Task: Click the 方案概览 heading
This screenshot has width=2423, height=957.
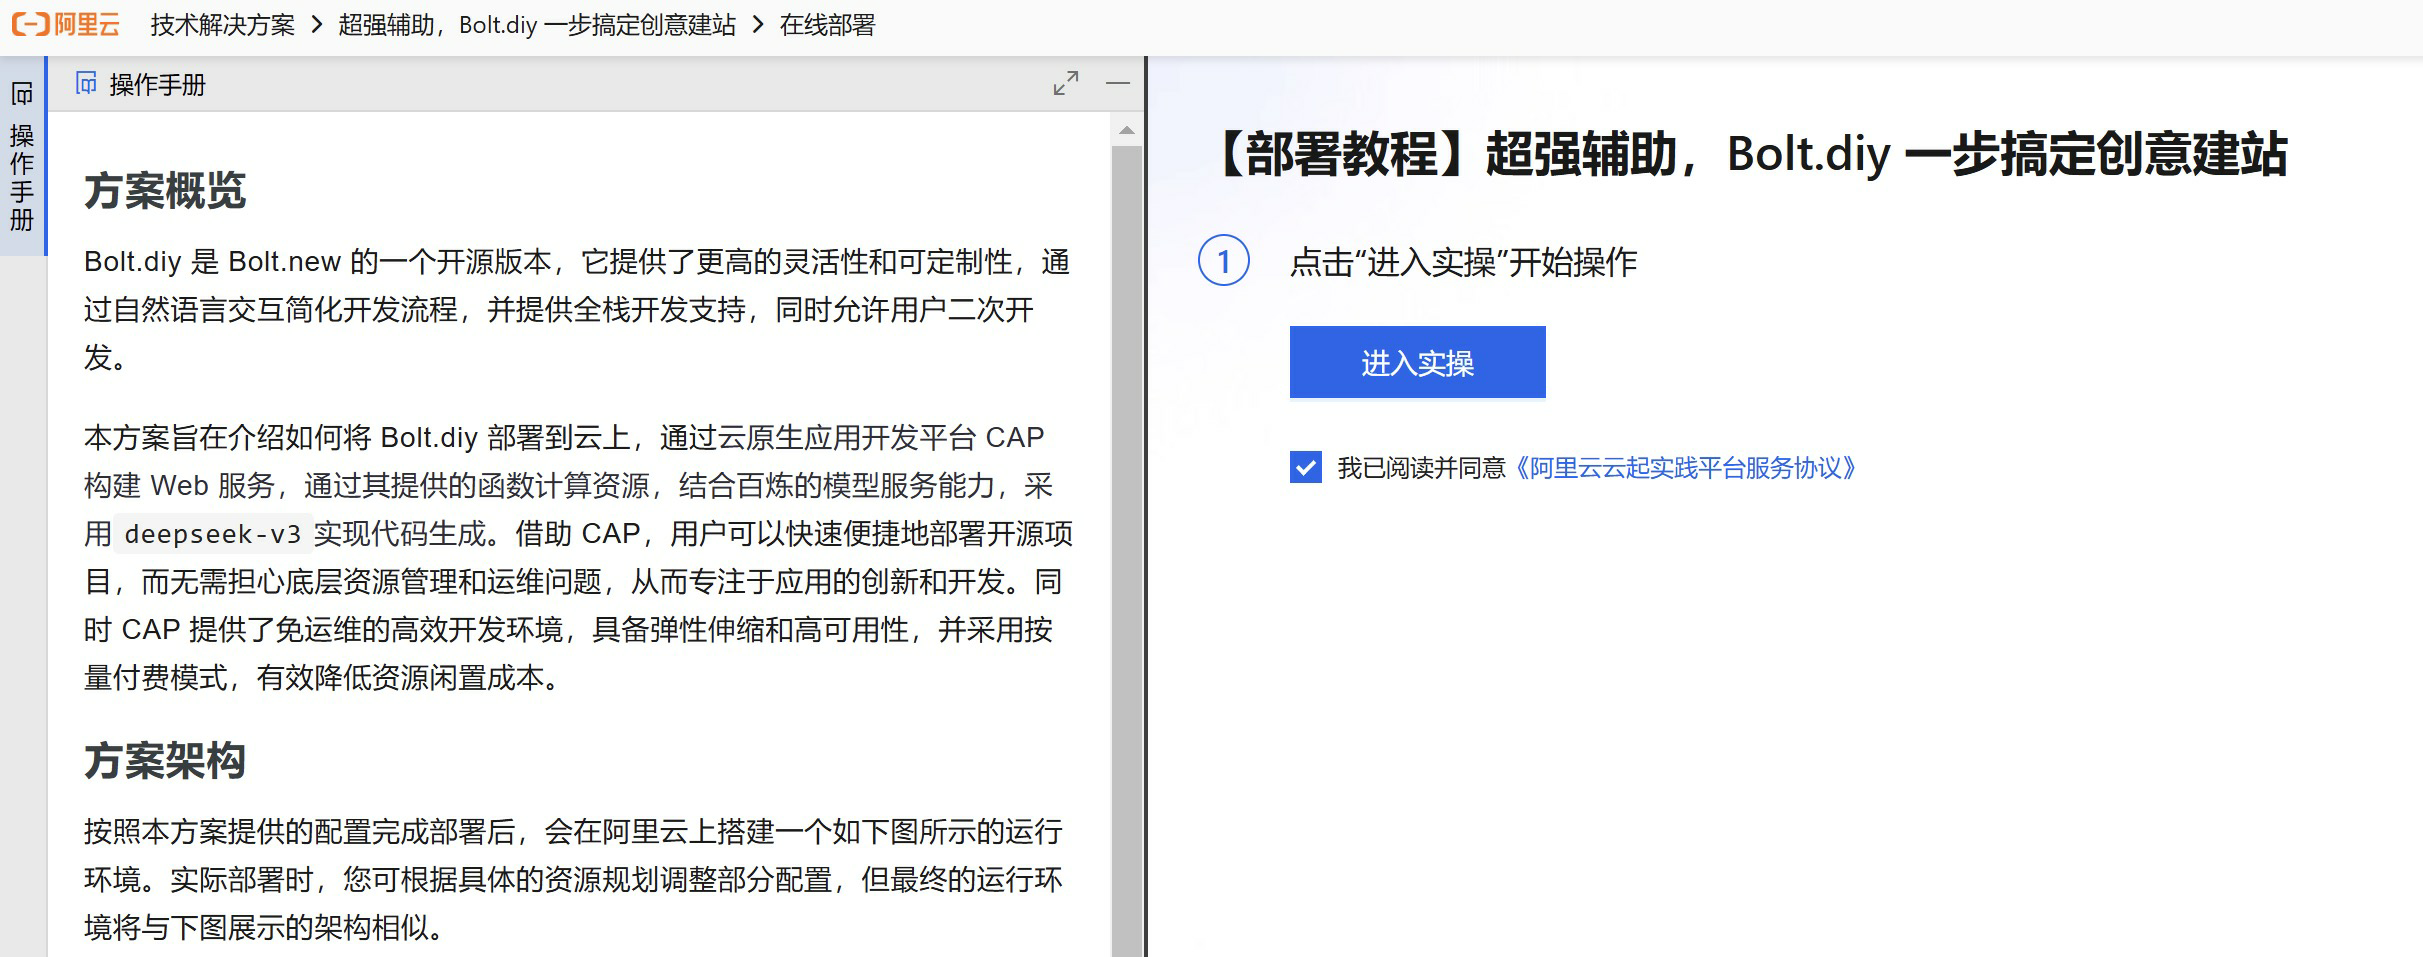Action: pos(165,190)
